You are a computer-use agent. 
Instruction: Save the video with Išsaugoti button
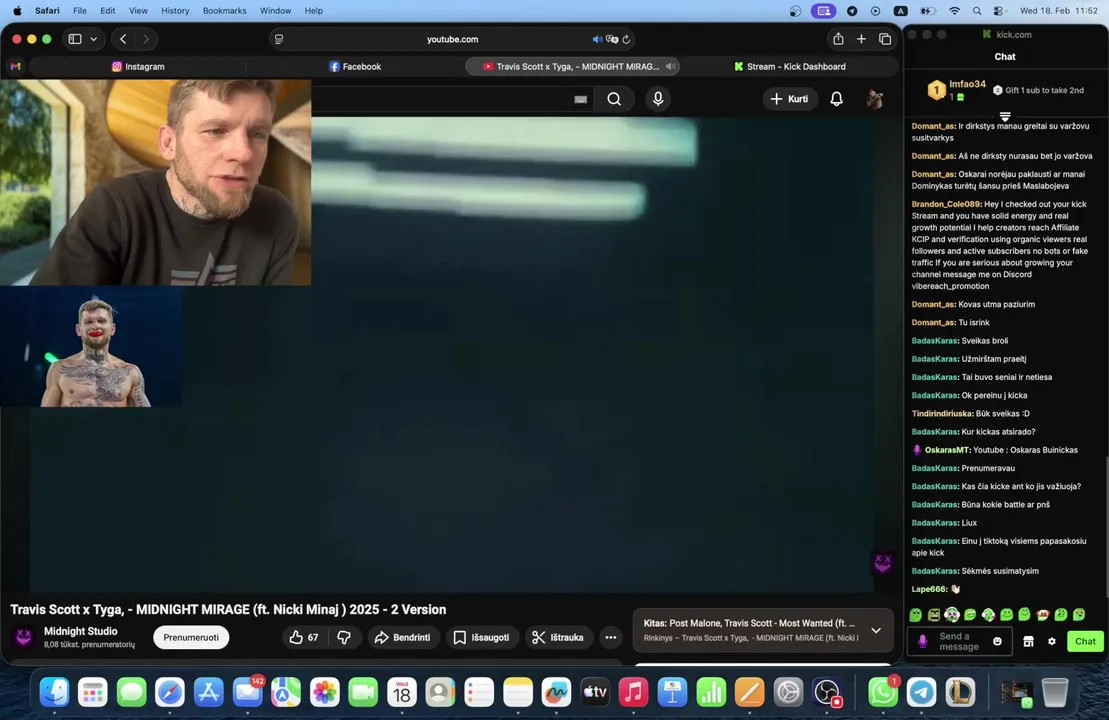coord(481,637)
